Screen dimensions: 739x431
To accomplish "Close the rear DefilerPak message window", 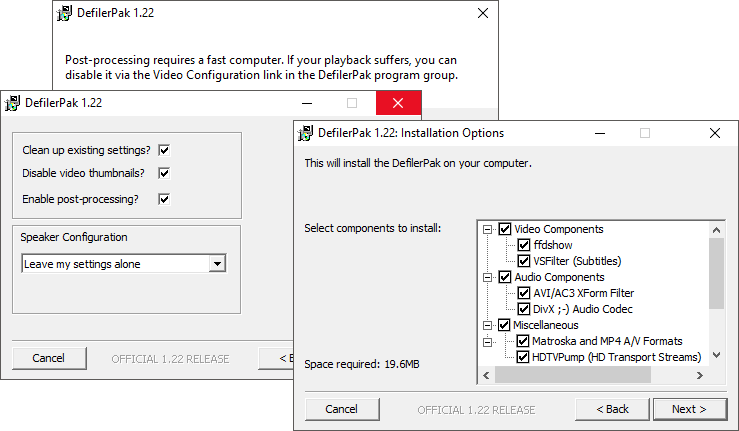I will (x=483, y=13).
